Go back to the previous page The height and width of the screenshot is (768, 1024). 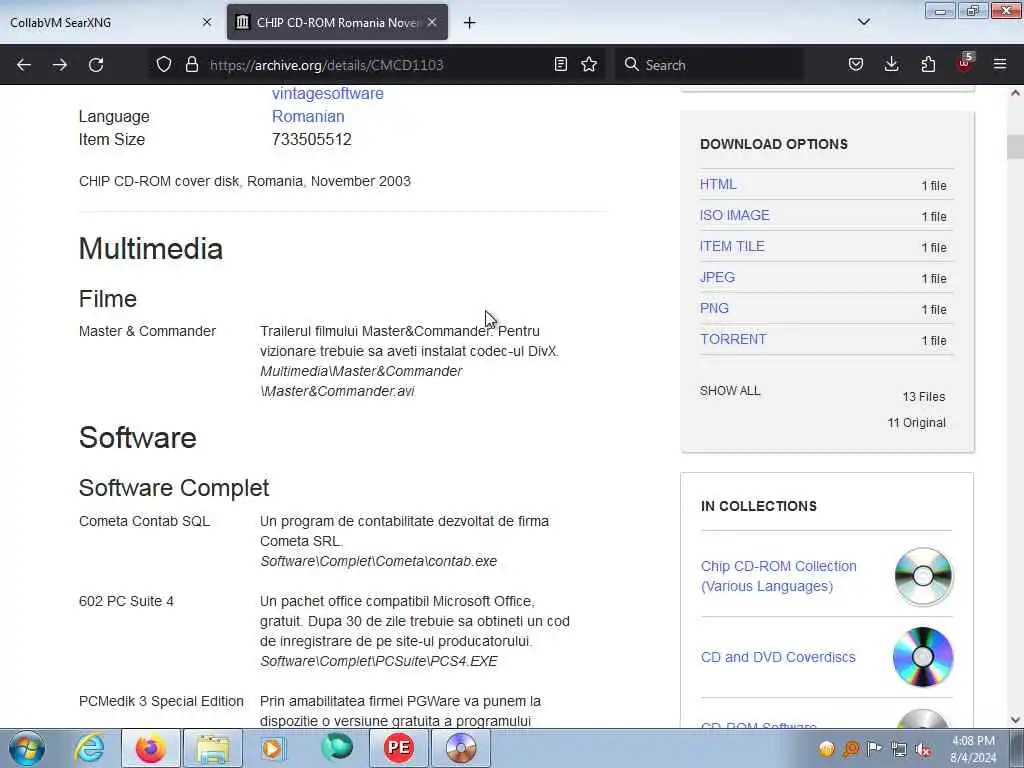[x=24, y=65]
